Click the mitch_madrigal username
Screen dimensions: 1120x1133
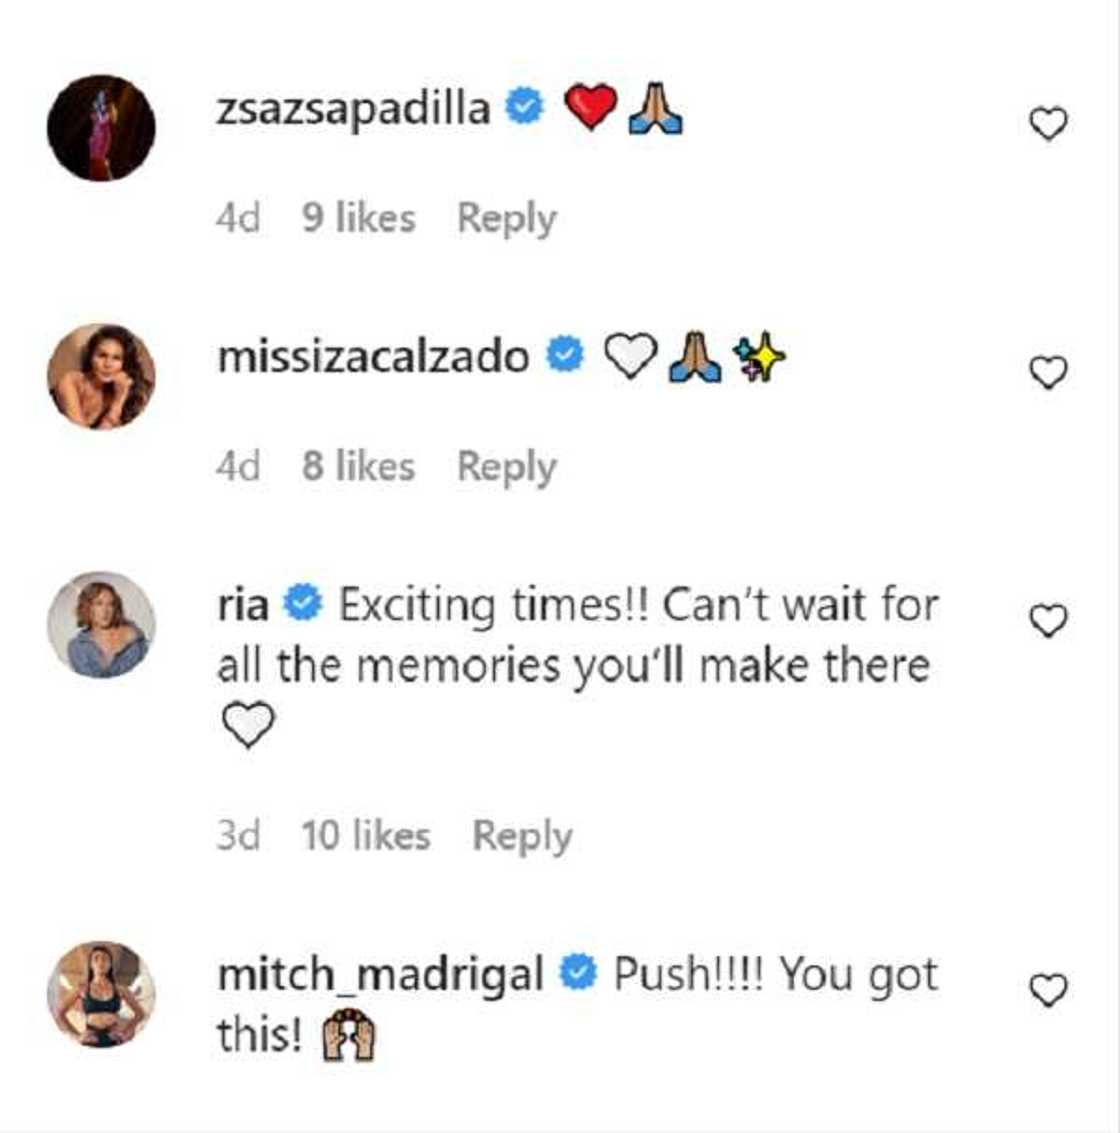coord(380,973)
